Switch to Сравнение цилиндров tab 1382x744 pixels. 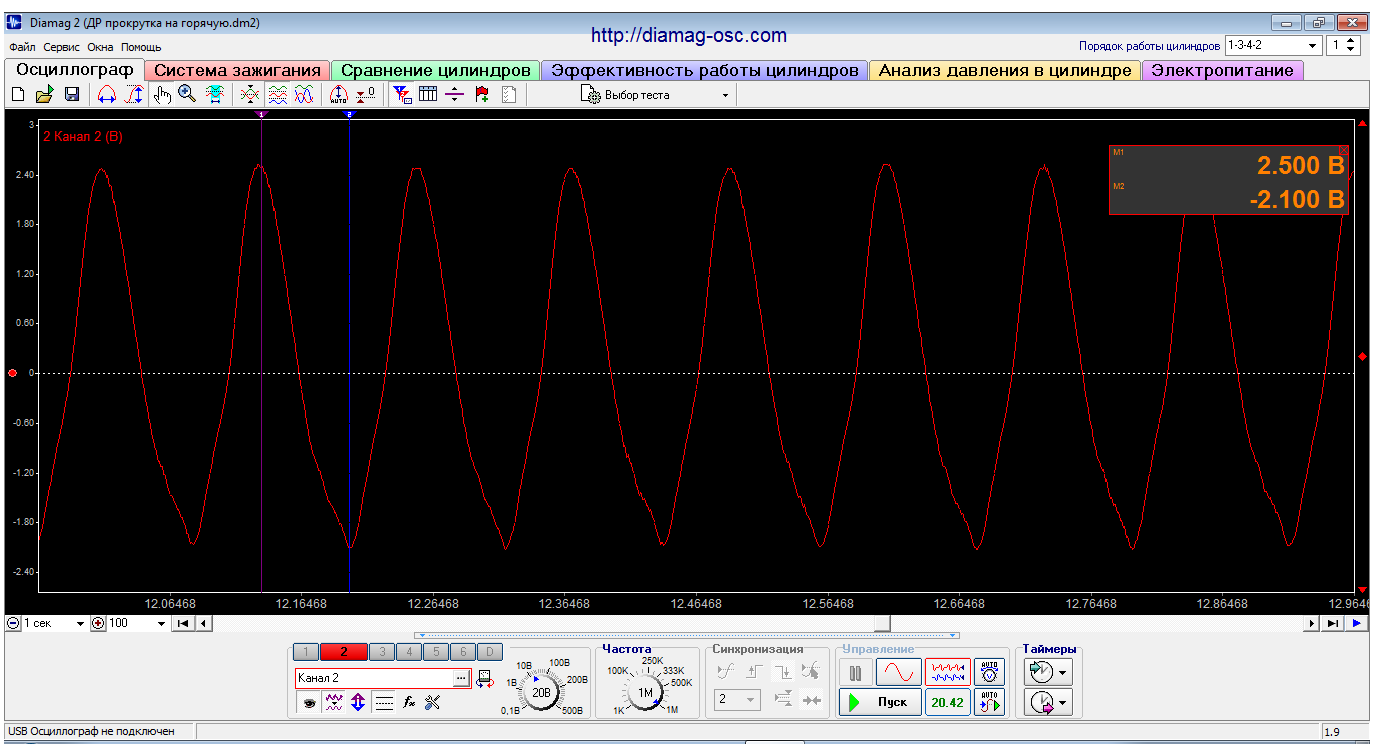[435, 70]
